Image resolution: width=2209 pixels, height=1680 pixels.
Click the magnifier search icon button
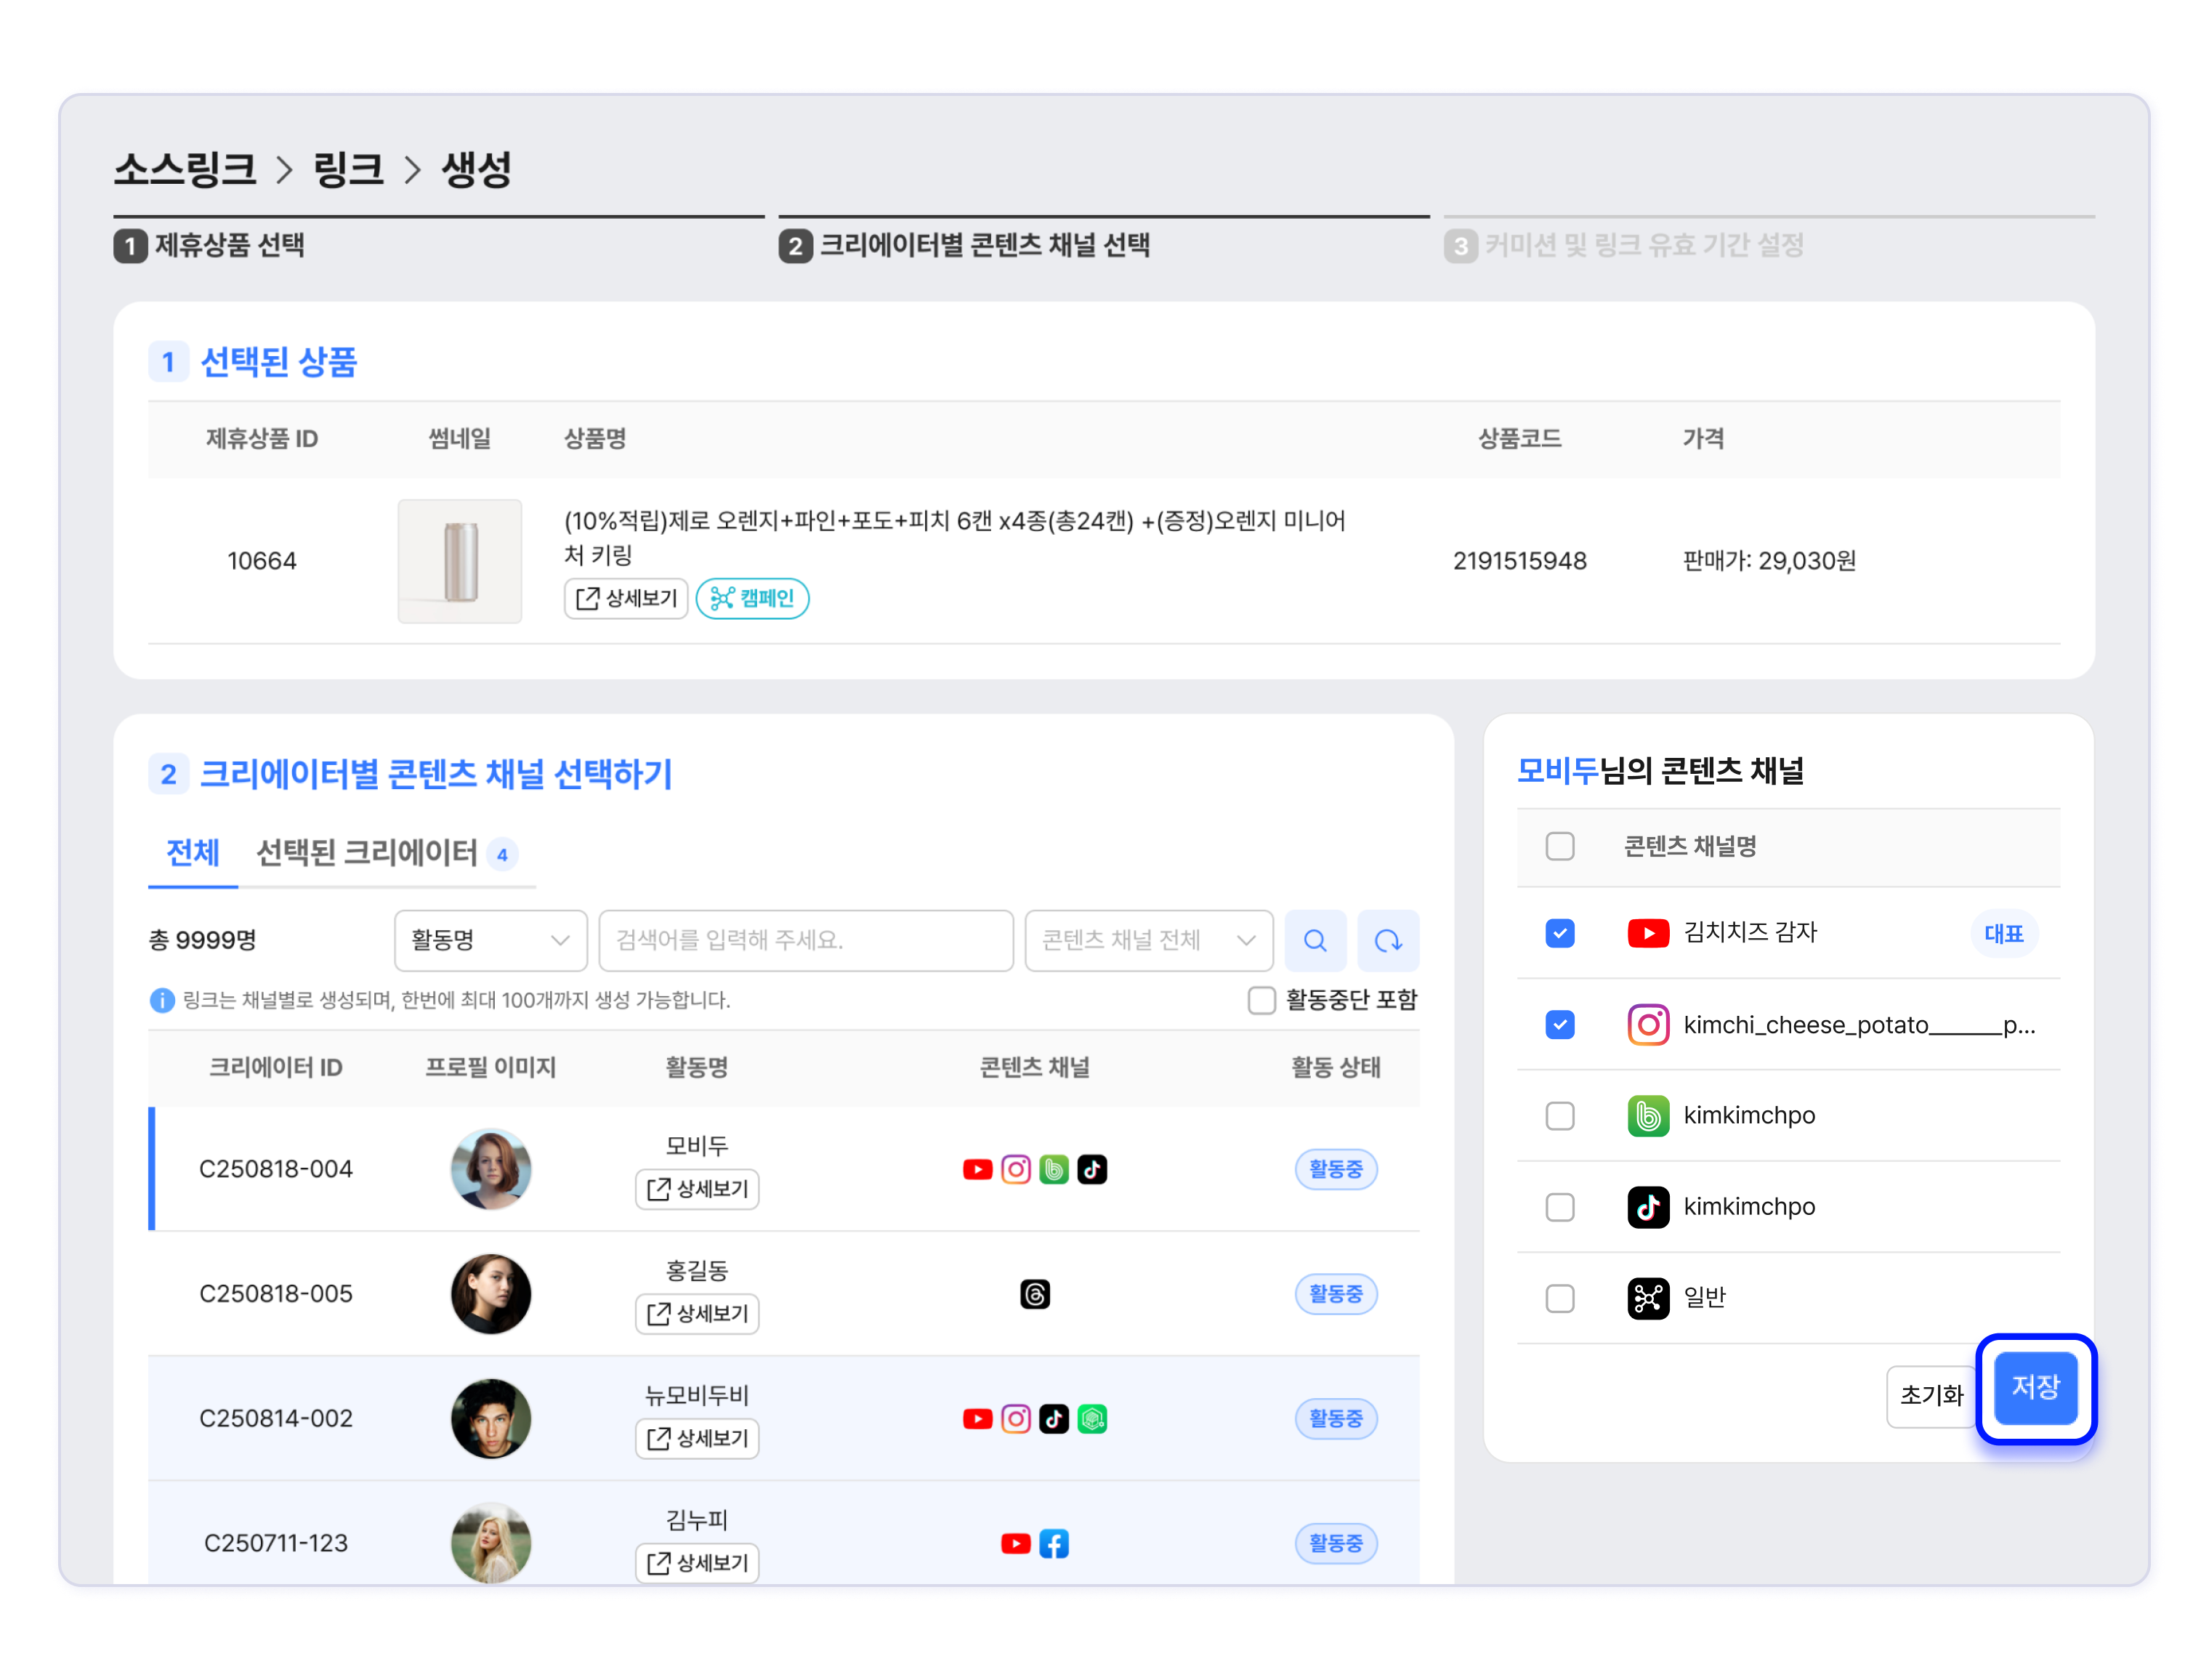(1315, 940)
